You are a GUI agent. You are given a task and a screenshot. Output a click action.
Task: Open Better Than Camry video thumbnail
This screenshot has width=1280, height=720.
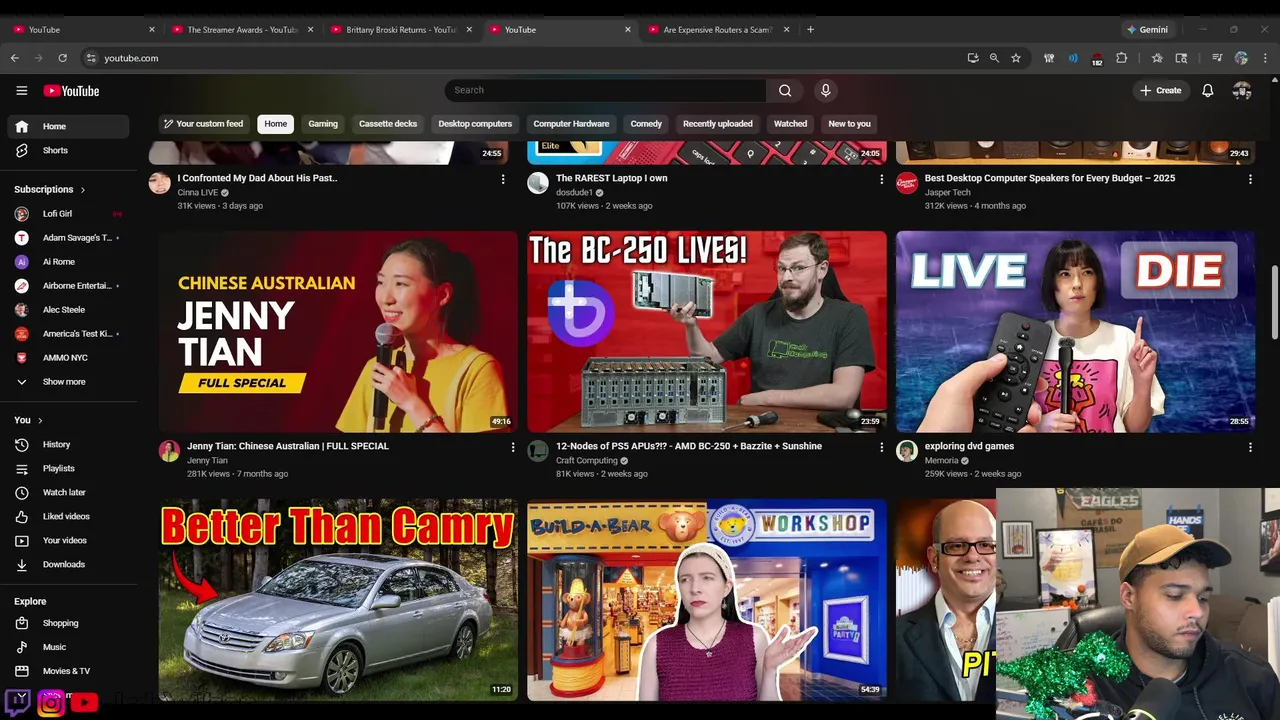pyautogui.click(x=338, y=600)
